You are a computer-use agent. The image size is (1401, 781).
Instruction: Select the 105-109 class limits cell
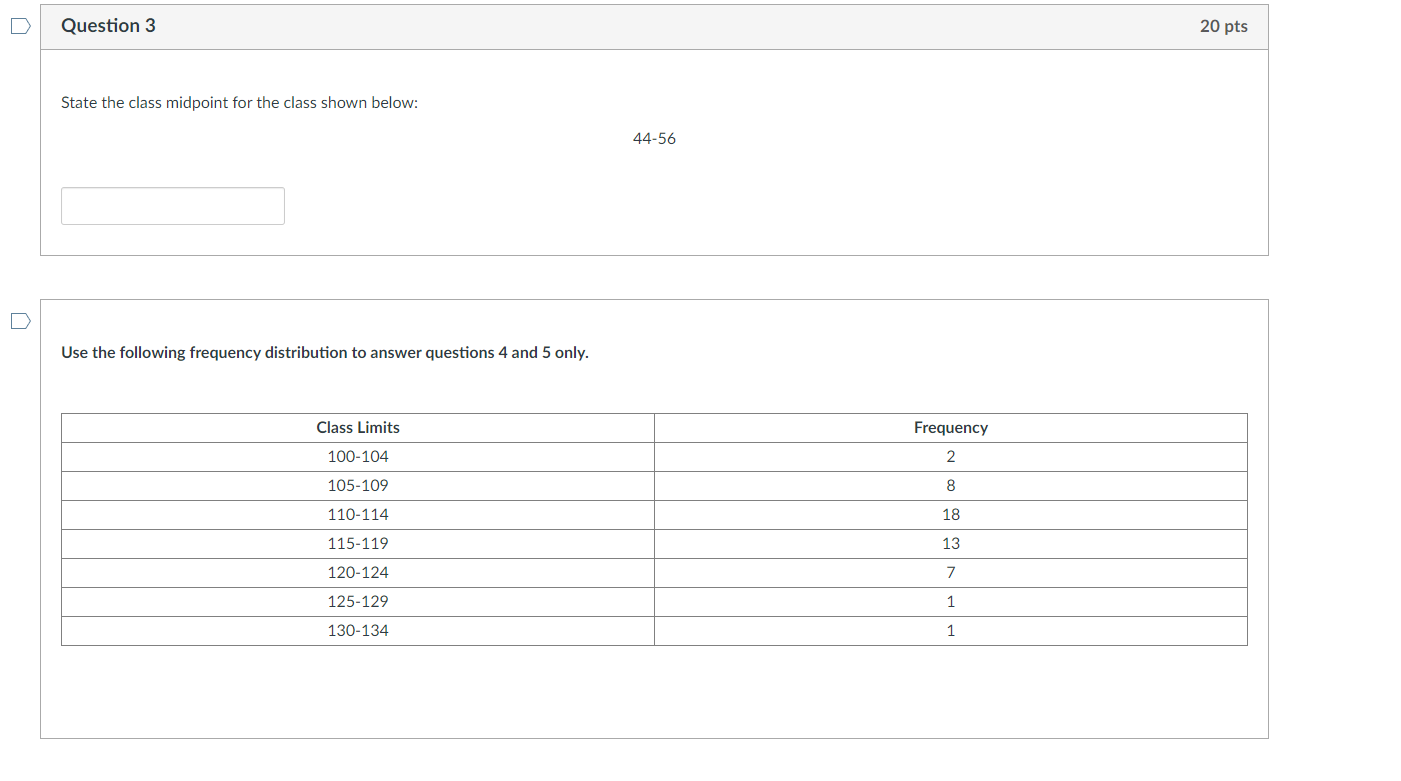(x=357, y=485)
